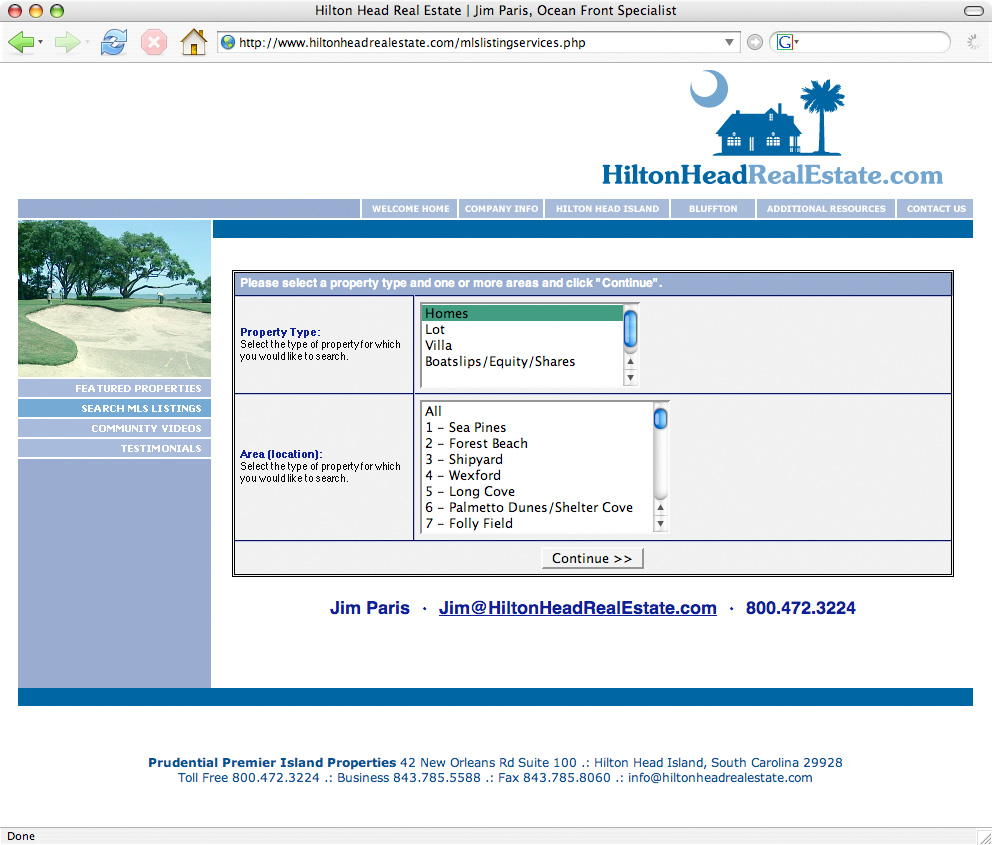Click the toolbar toggle pill button in title bar

tap(974, 11)
